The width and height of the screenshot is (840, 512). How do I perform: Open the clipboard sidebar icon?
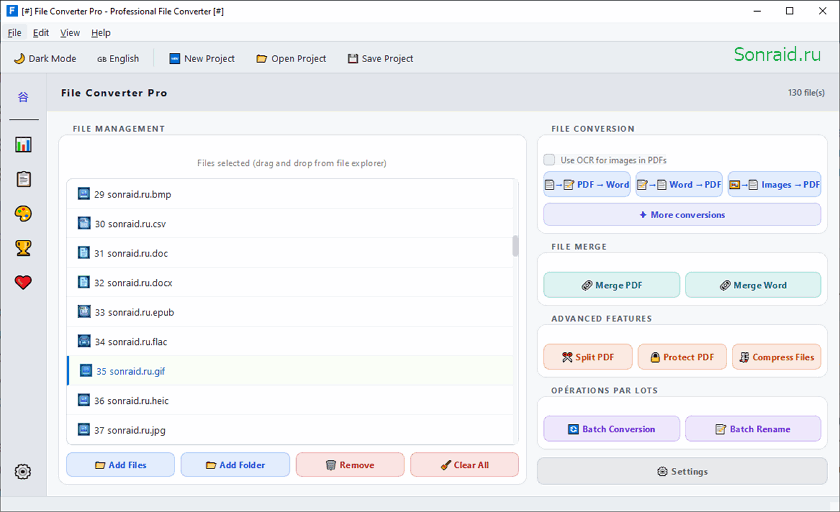coord(23,179)
